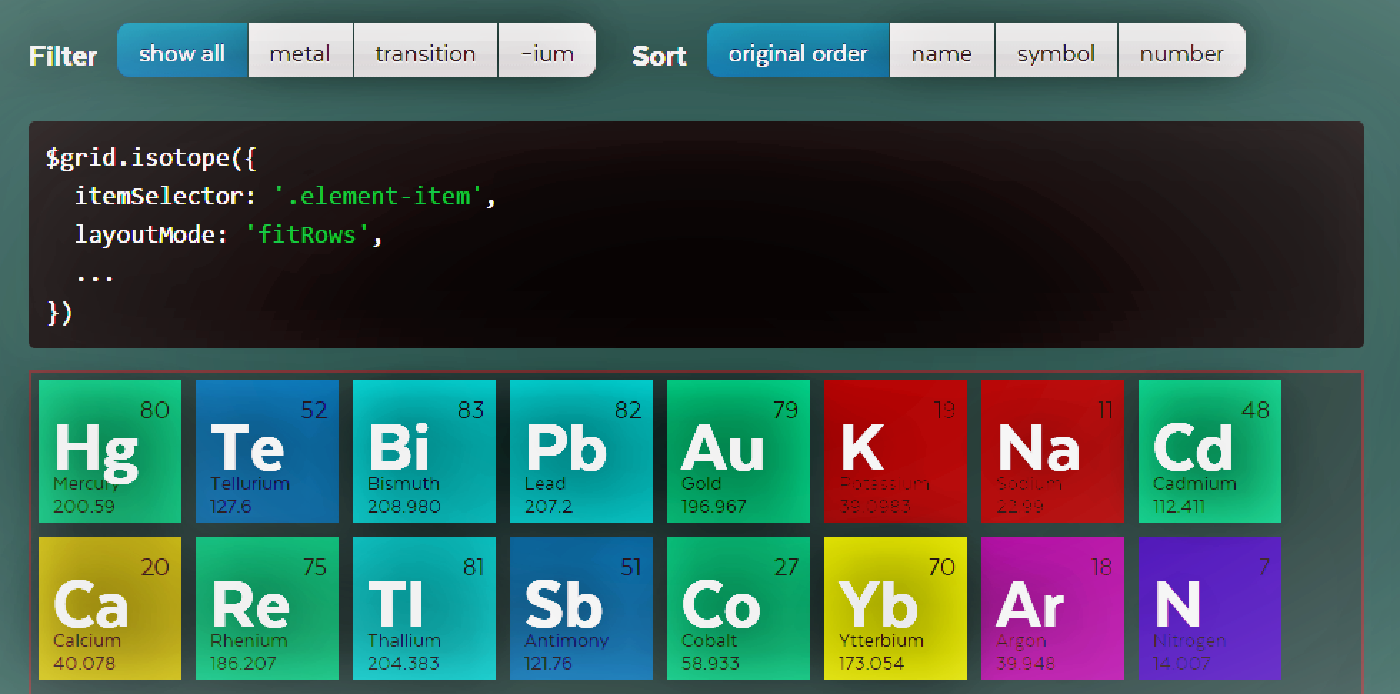Select the 'show all' filter button
Viewport: 1400px width, 694px height.
click(182, 52)
